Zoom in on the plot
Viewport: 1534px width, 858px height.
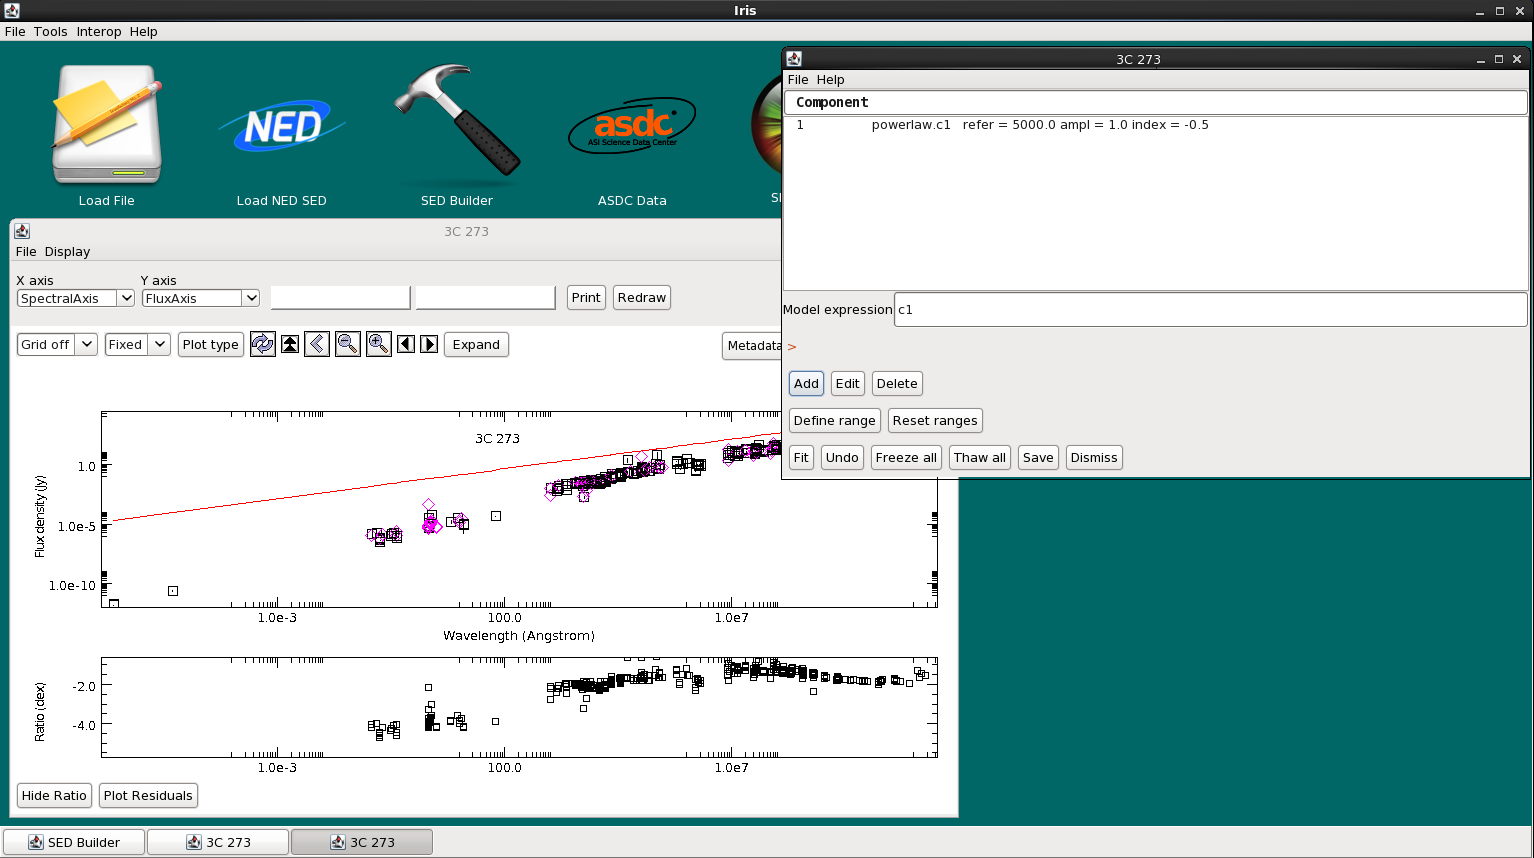pos(379,344)
